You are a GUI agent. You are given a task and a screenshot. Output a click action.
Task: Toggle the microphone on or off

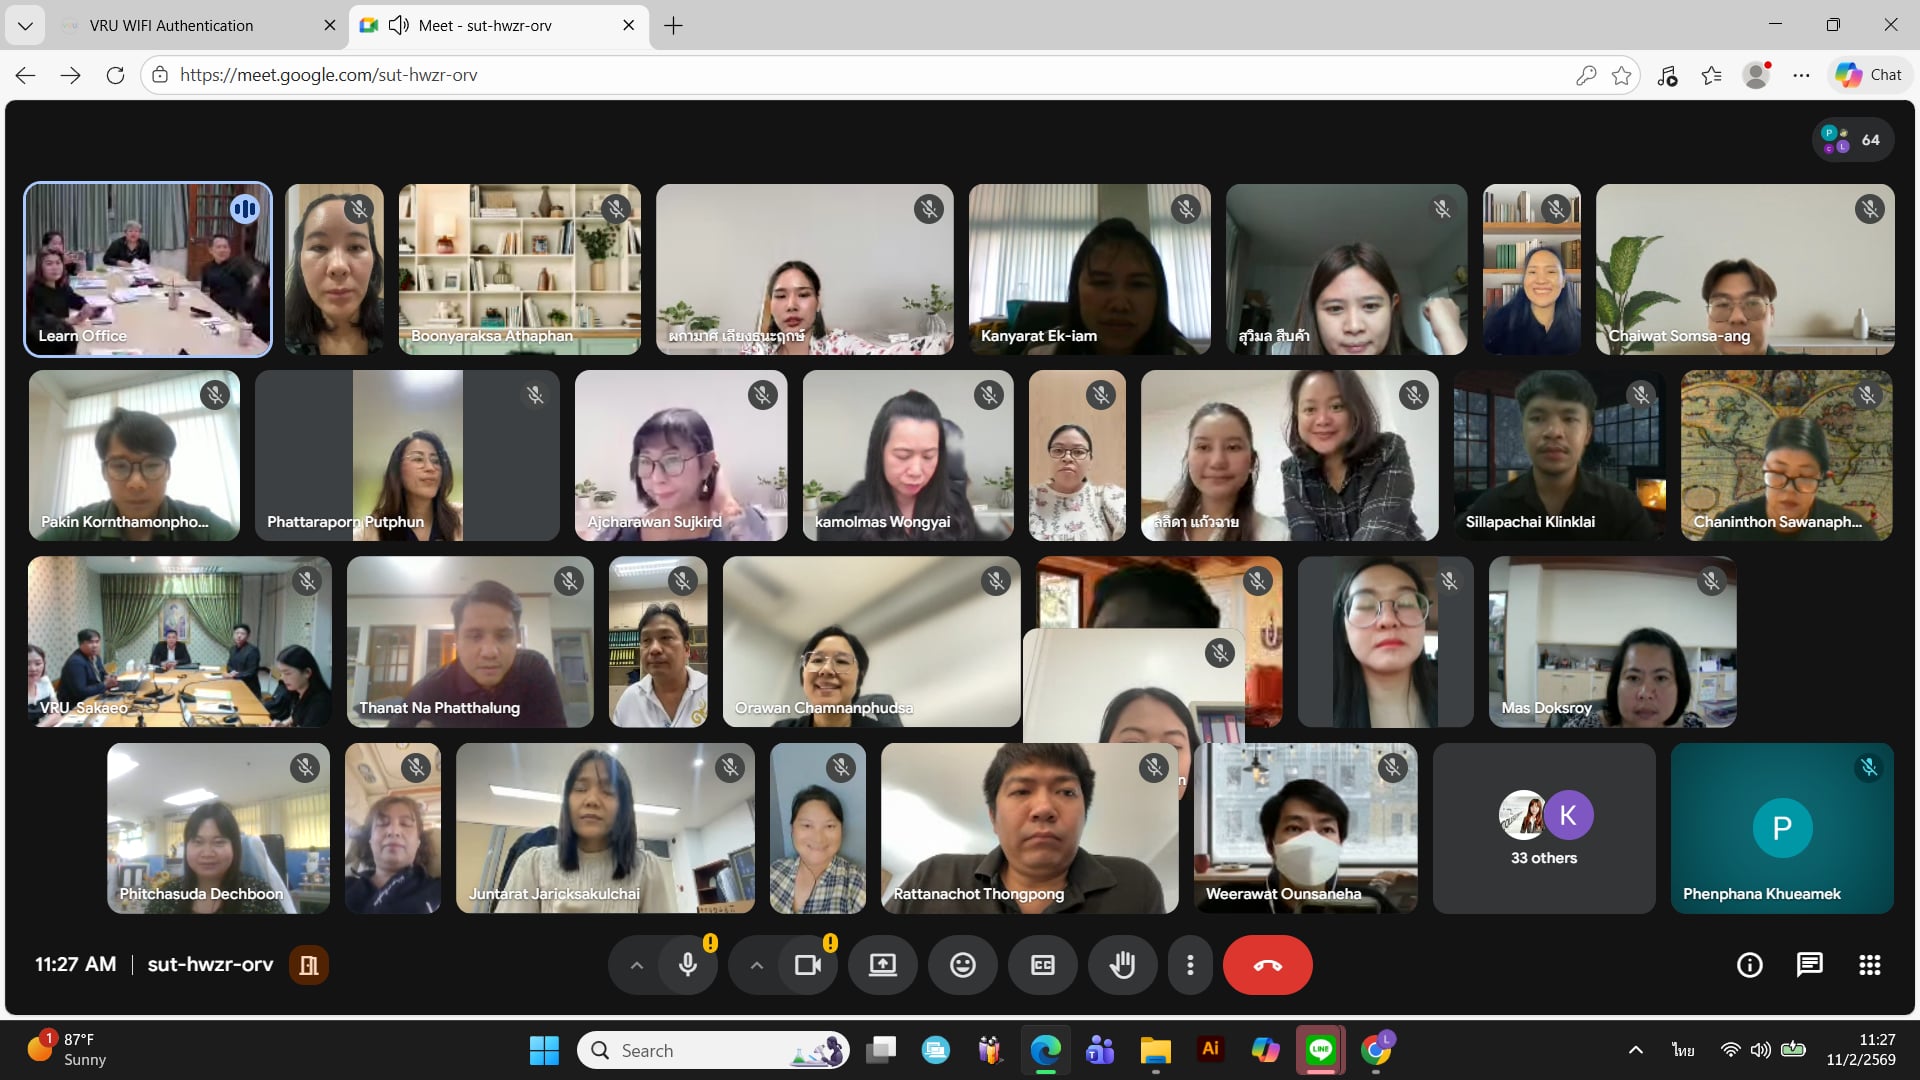pos(688,965)
